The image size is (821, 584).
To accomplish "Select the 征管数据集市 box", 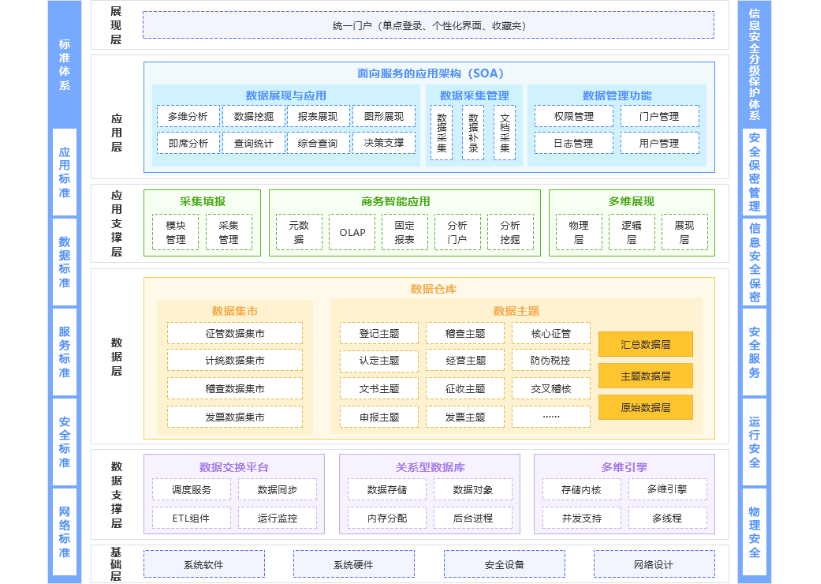I will click(235, 333).
